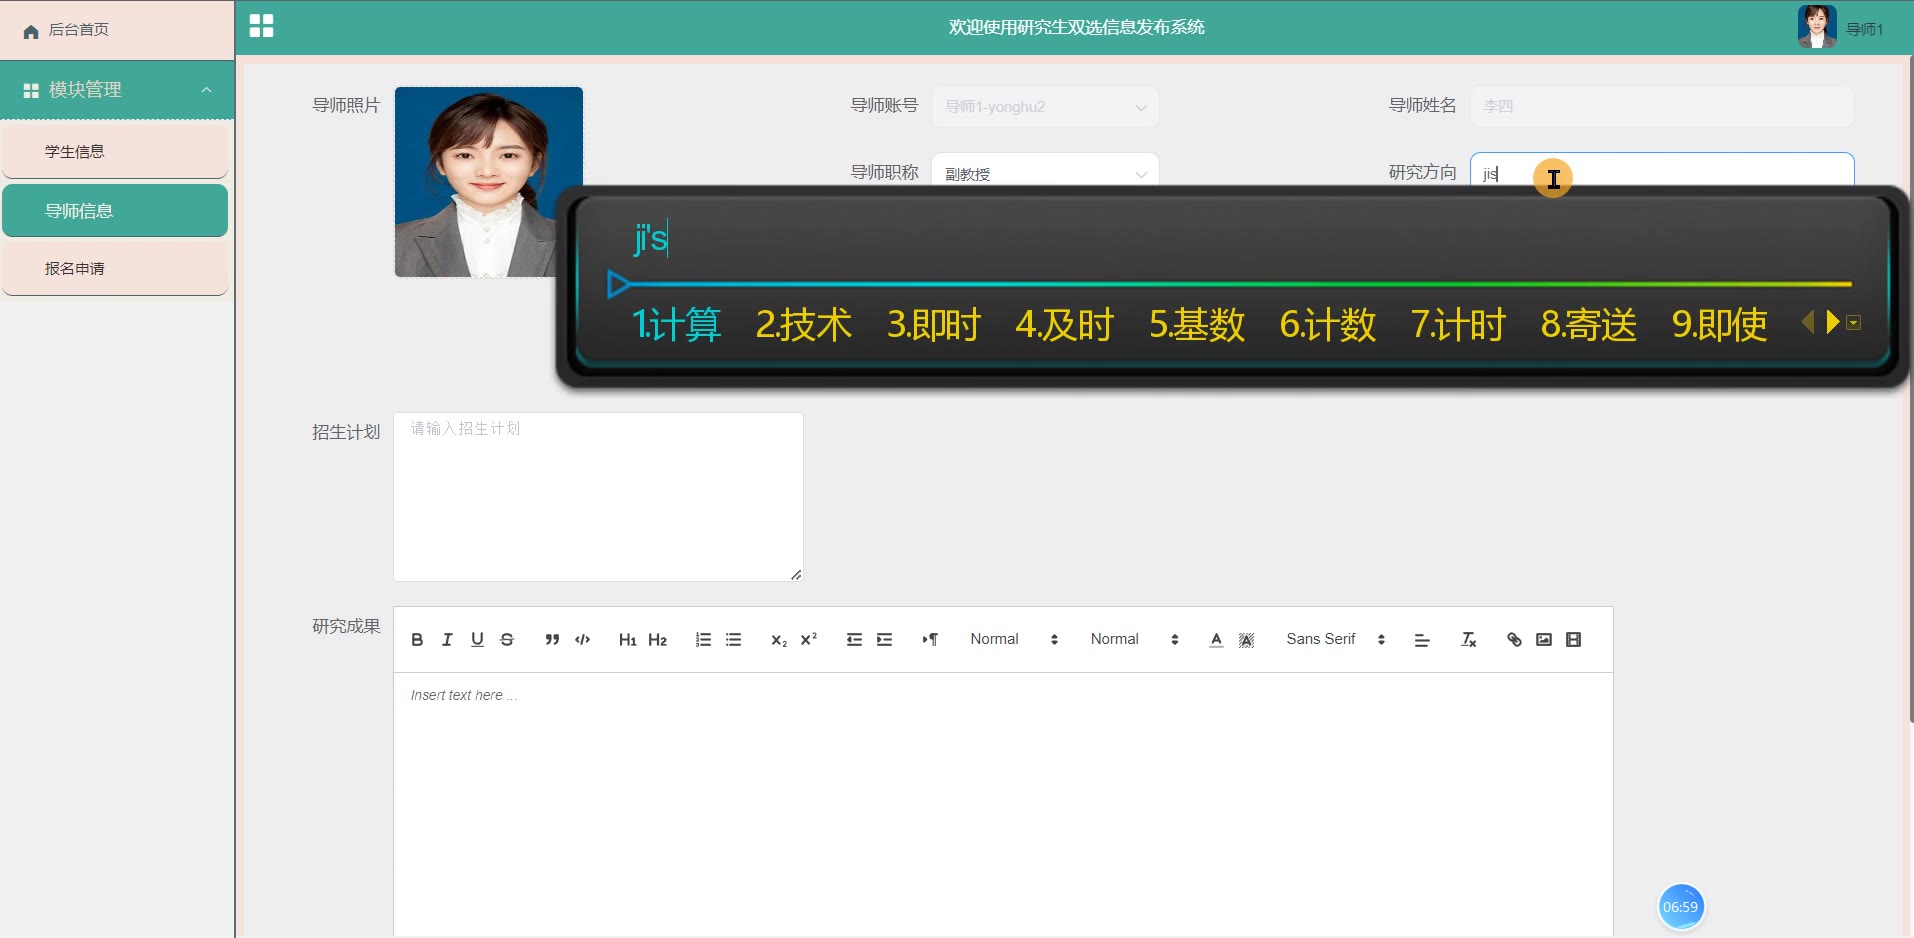
Task: Click the blue 06:59 timer bubble
Action: [1680, 907]
